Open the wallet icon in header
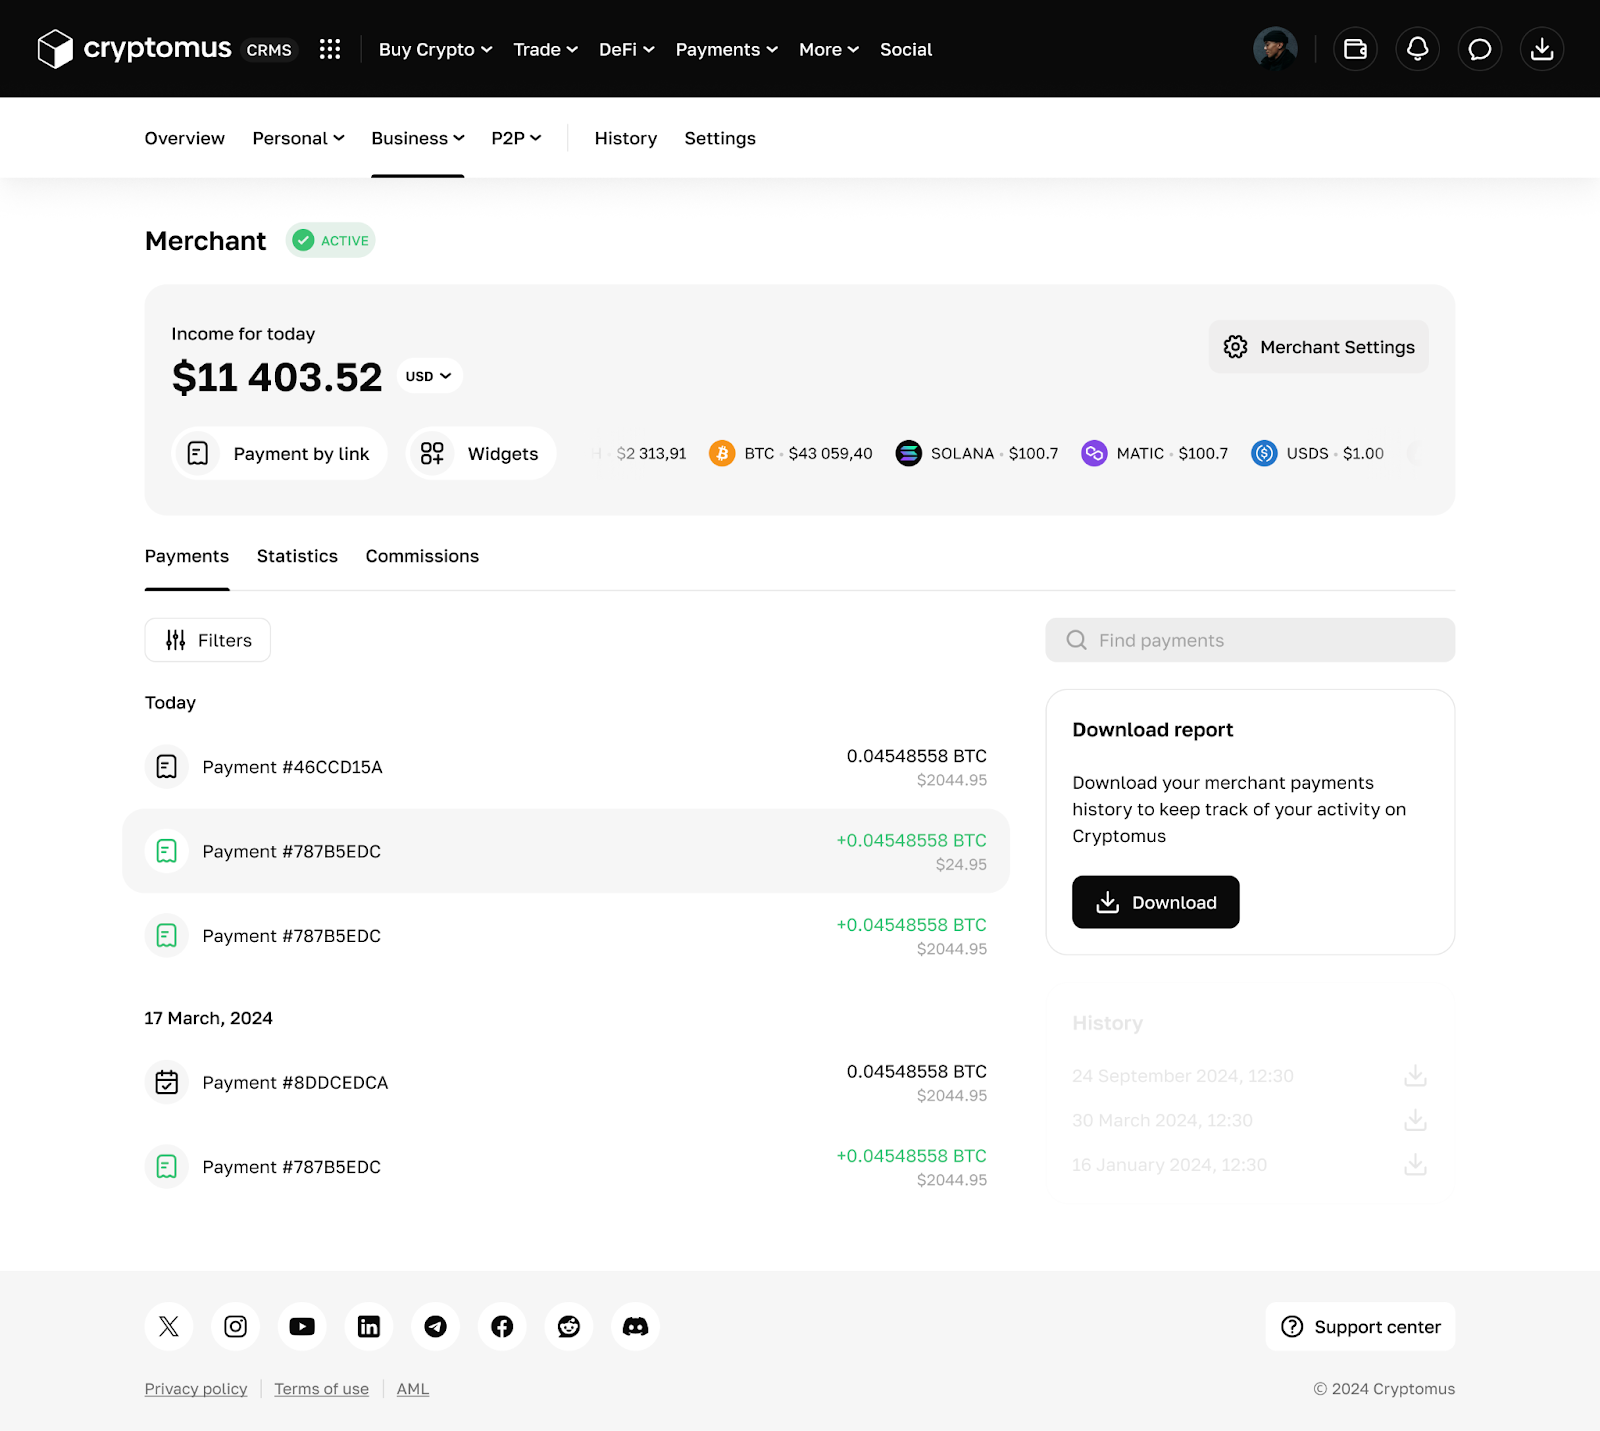1600x1431 pixels. (x=1355, y=49)
